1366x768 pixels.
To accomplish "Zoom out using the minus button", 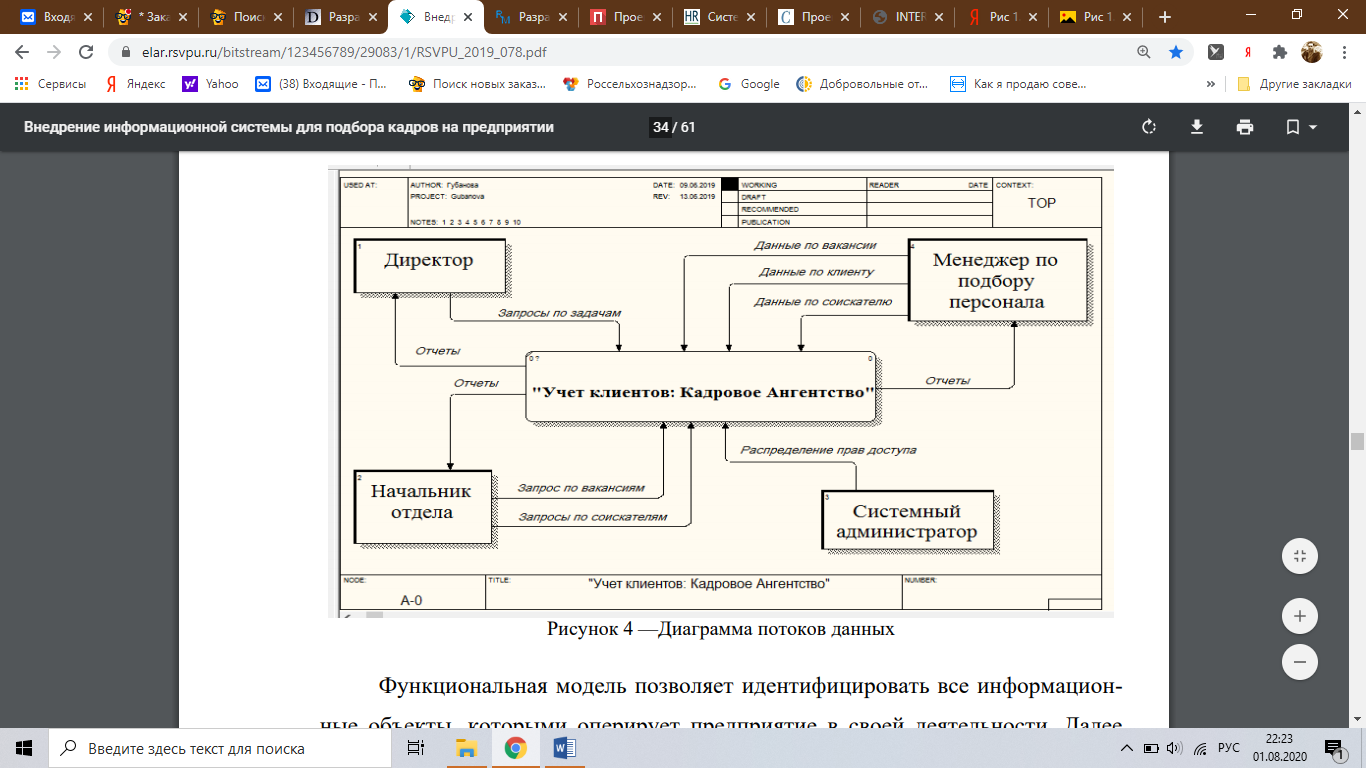I will (1299, 661).
